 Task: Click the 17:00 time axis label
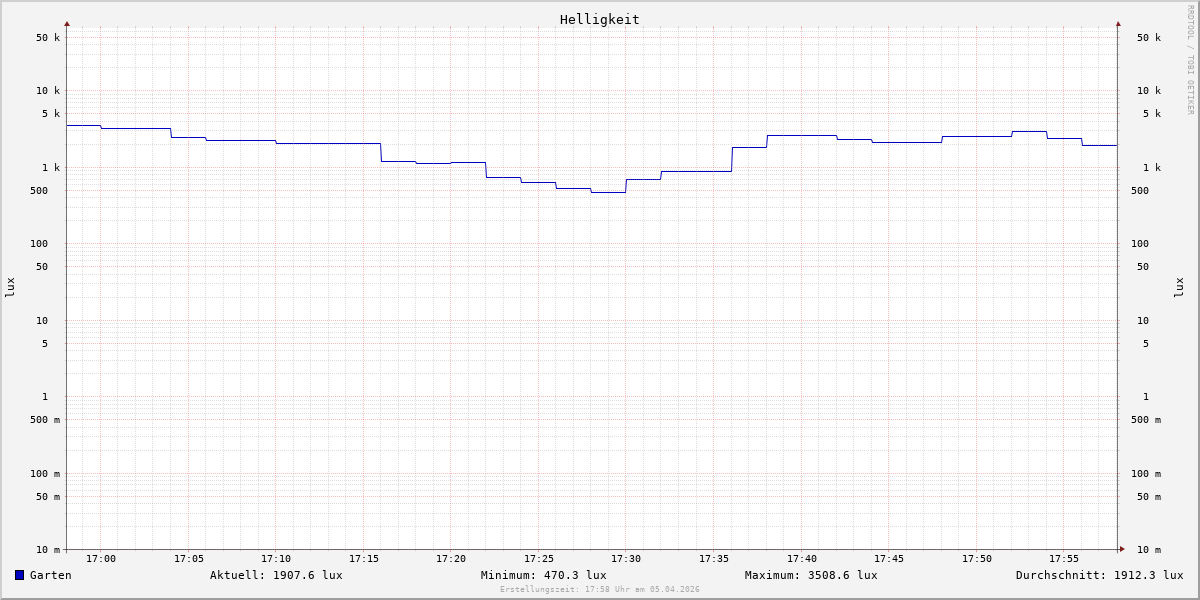click(x=101, y=559)
